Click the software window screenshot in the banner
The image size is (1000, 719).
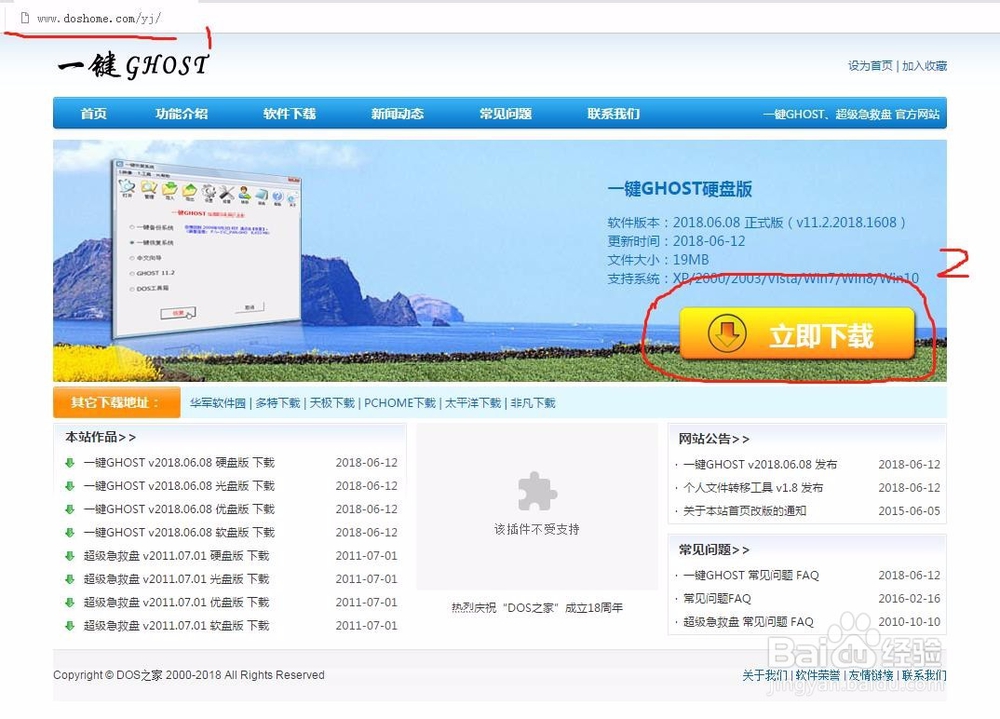[x=205, y=249]
